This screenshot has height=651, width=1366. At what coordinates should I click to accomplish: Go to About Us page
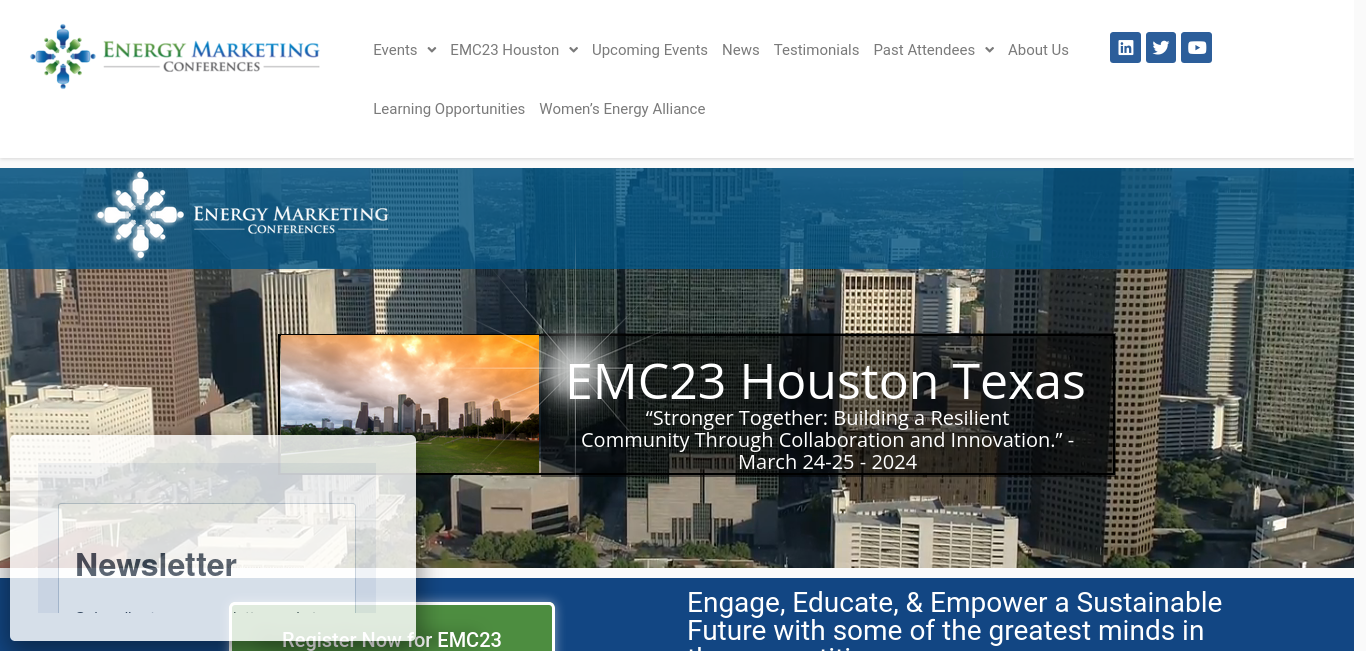click(1038, 50)
